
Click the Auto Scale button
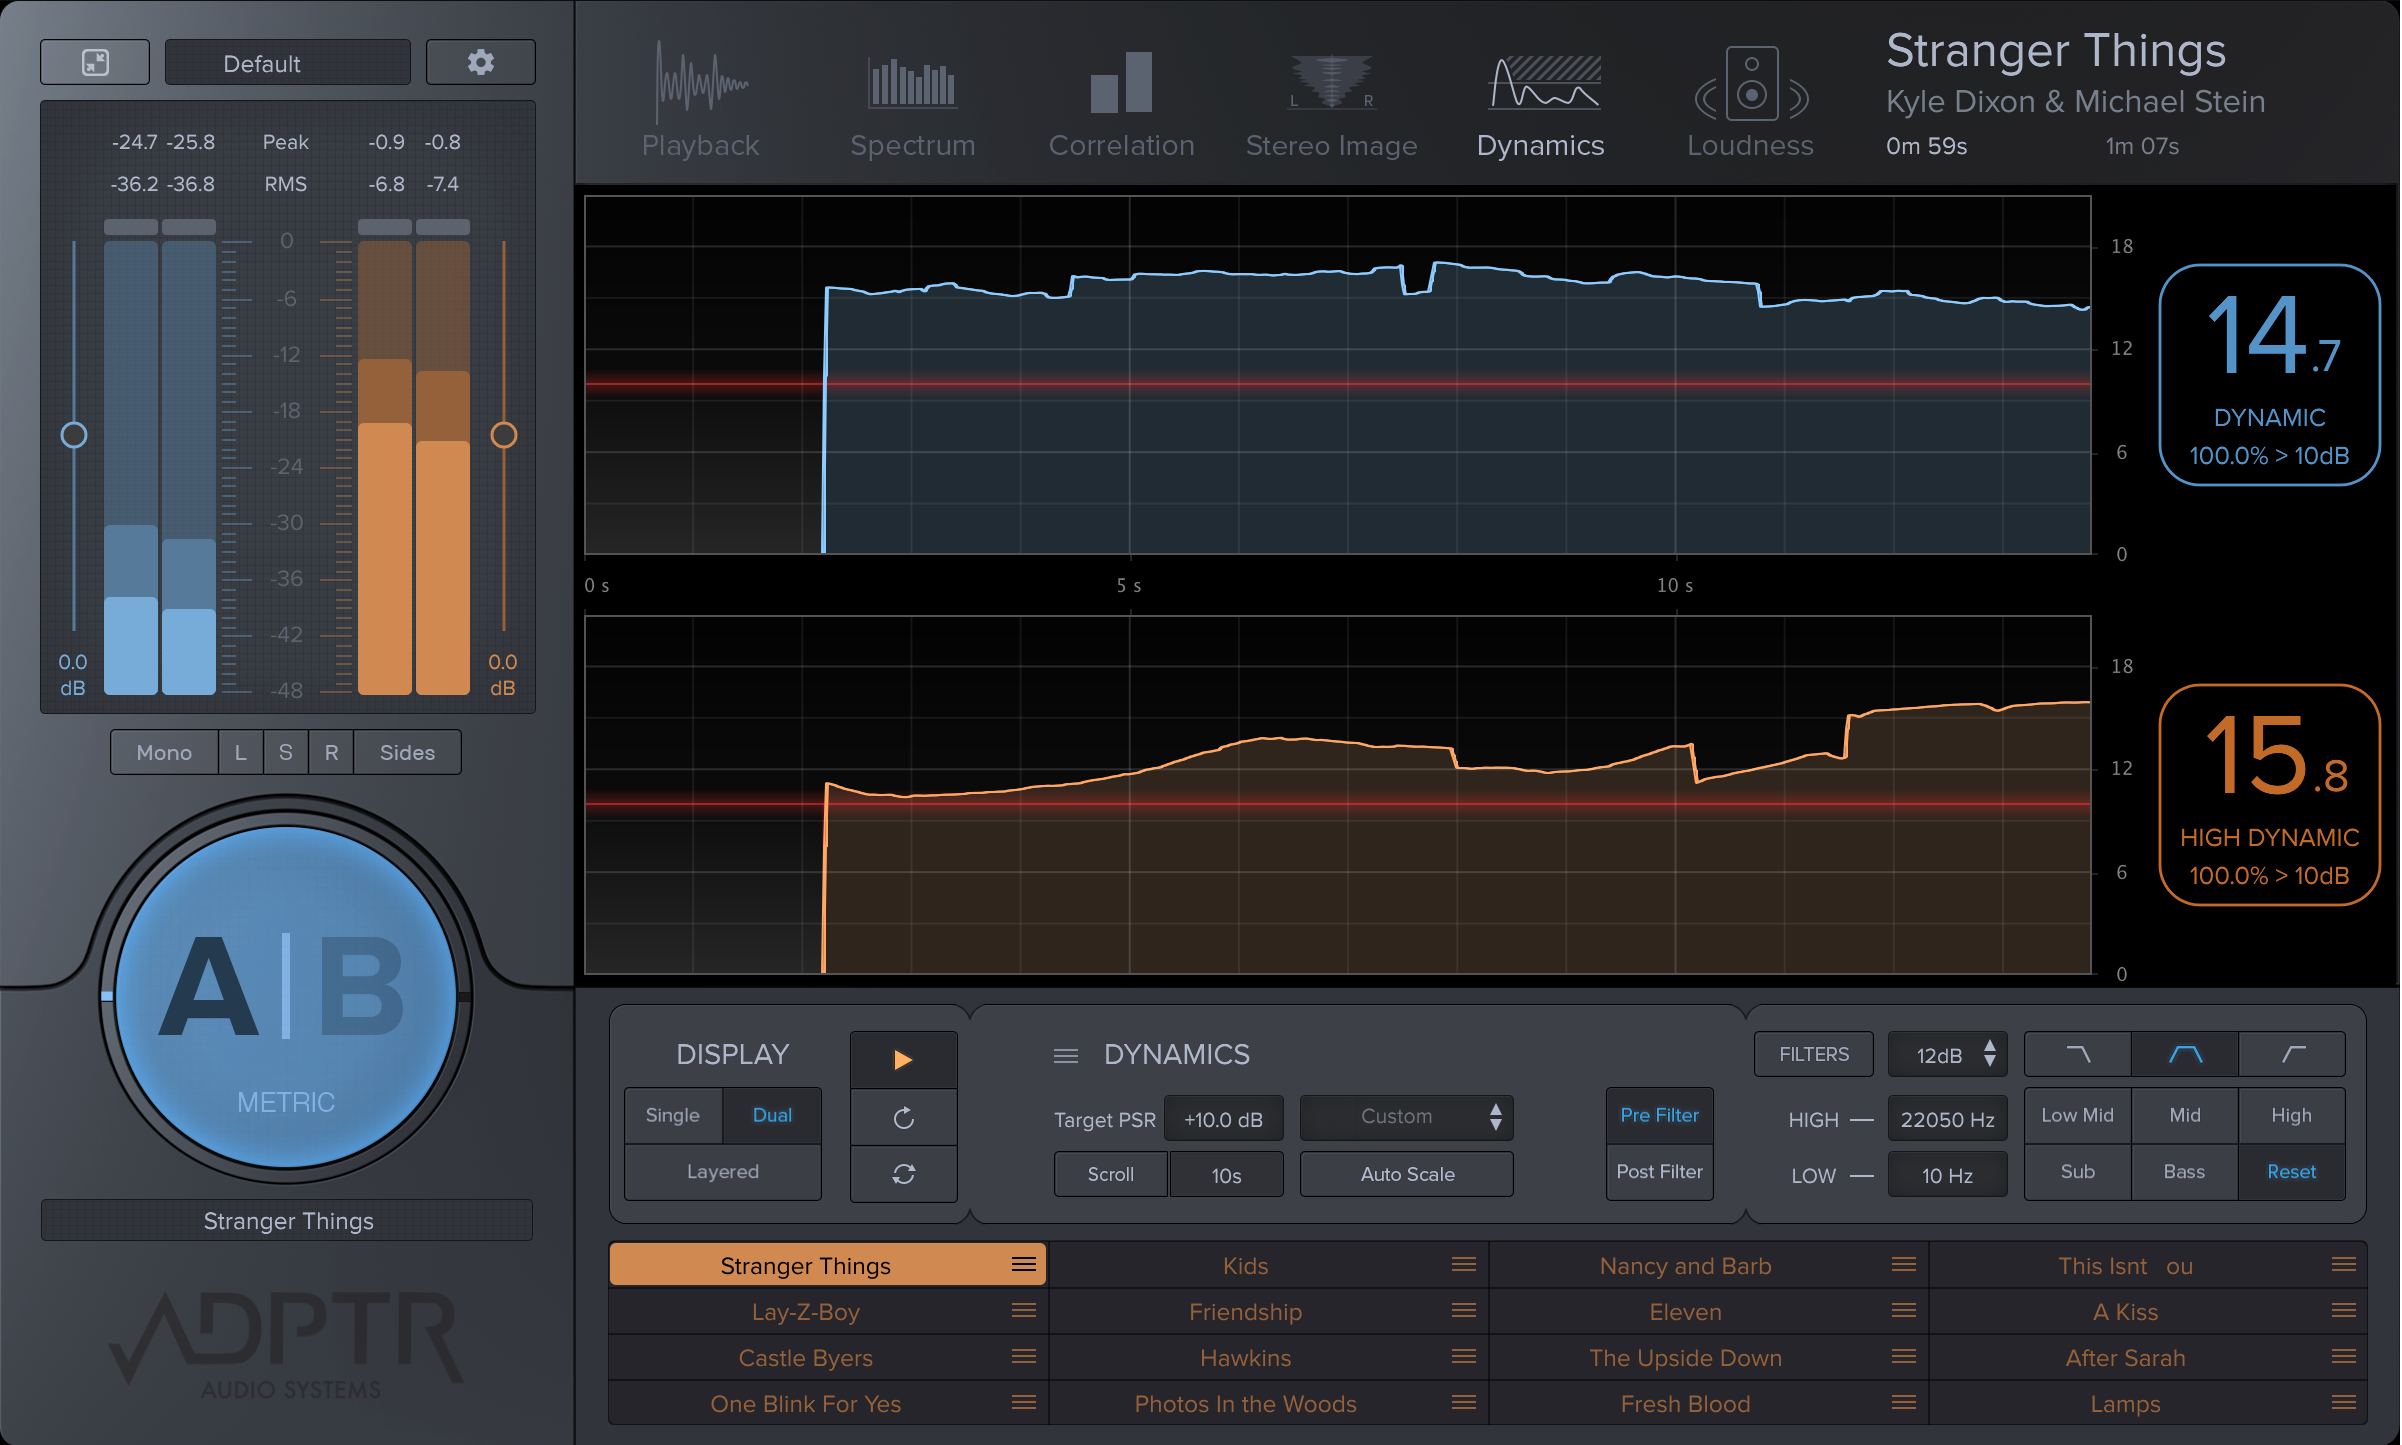coord(1406,1173)
